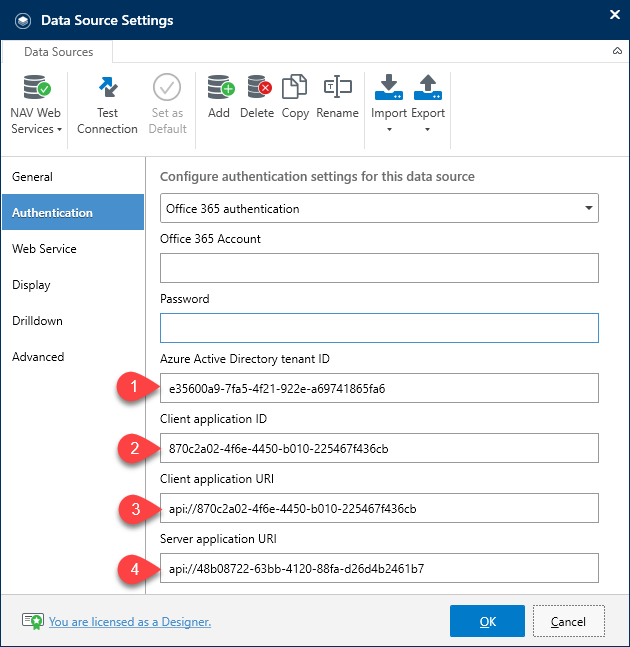This screenshot has height=647, width=630.
Task: Add a new data source
Action: point(219,97)
